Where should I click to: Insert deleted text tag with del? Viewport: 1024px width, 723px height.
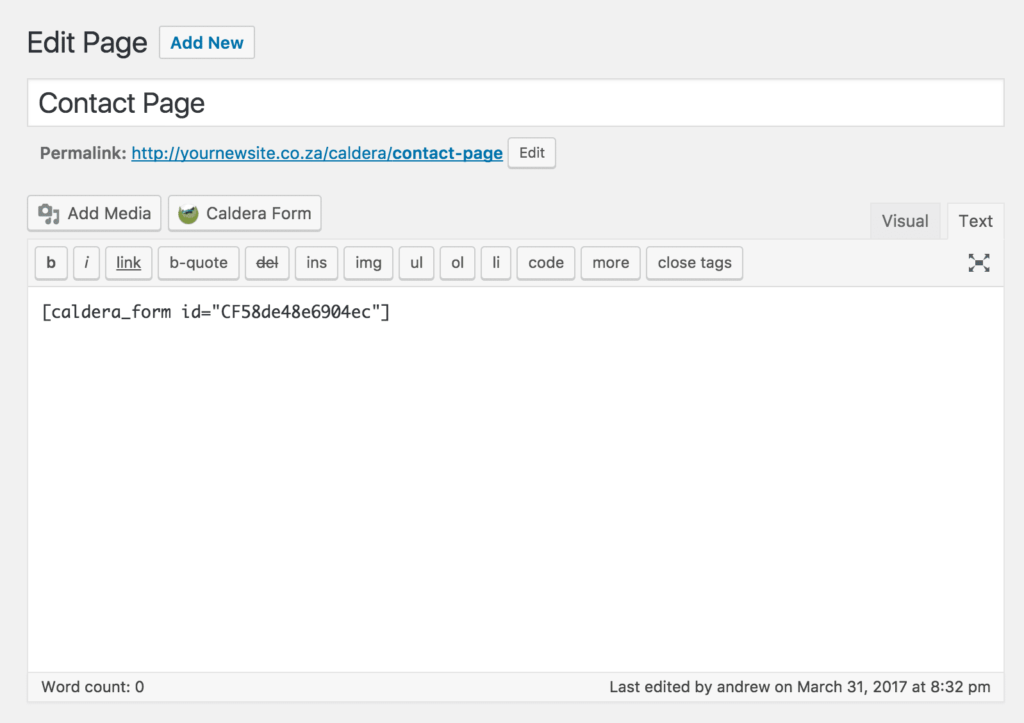[267, 263]
